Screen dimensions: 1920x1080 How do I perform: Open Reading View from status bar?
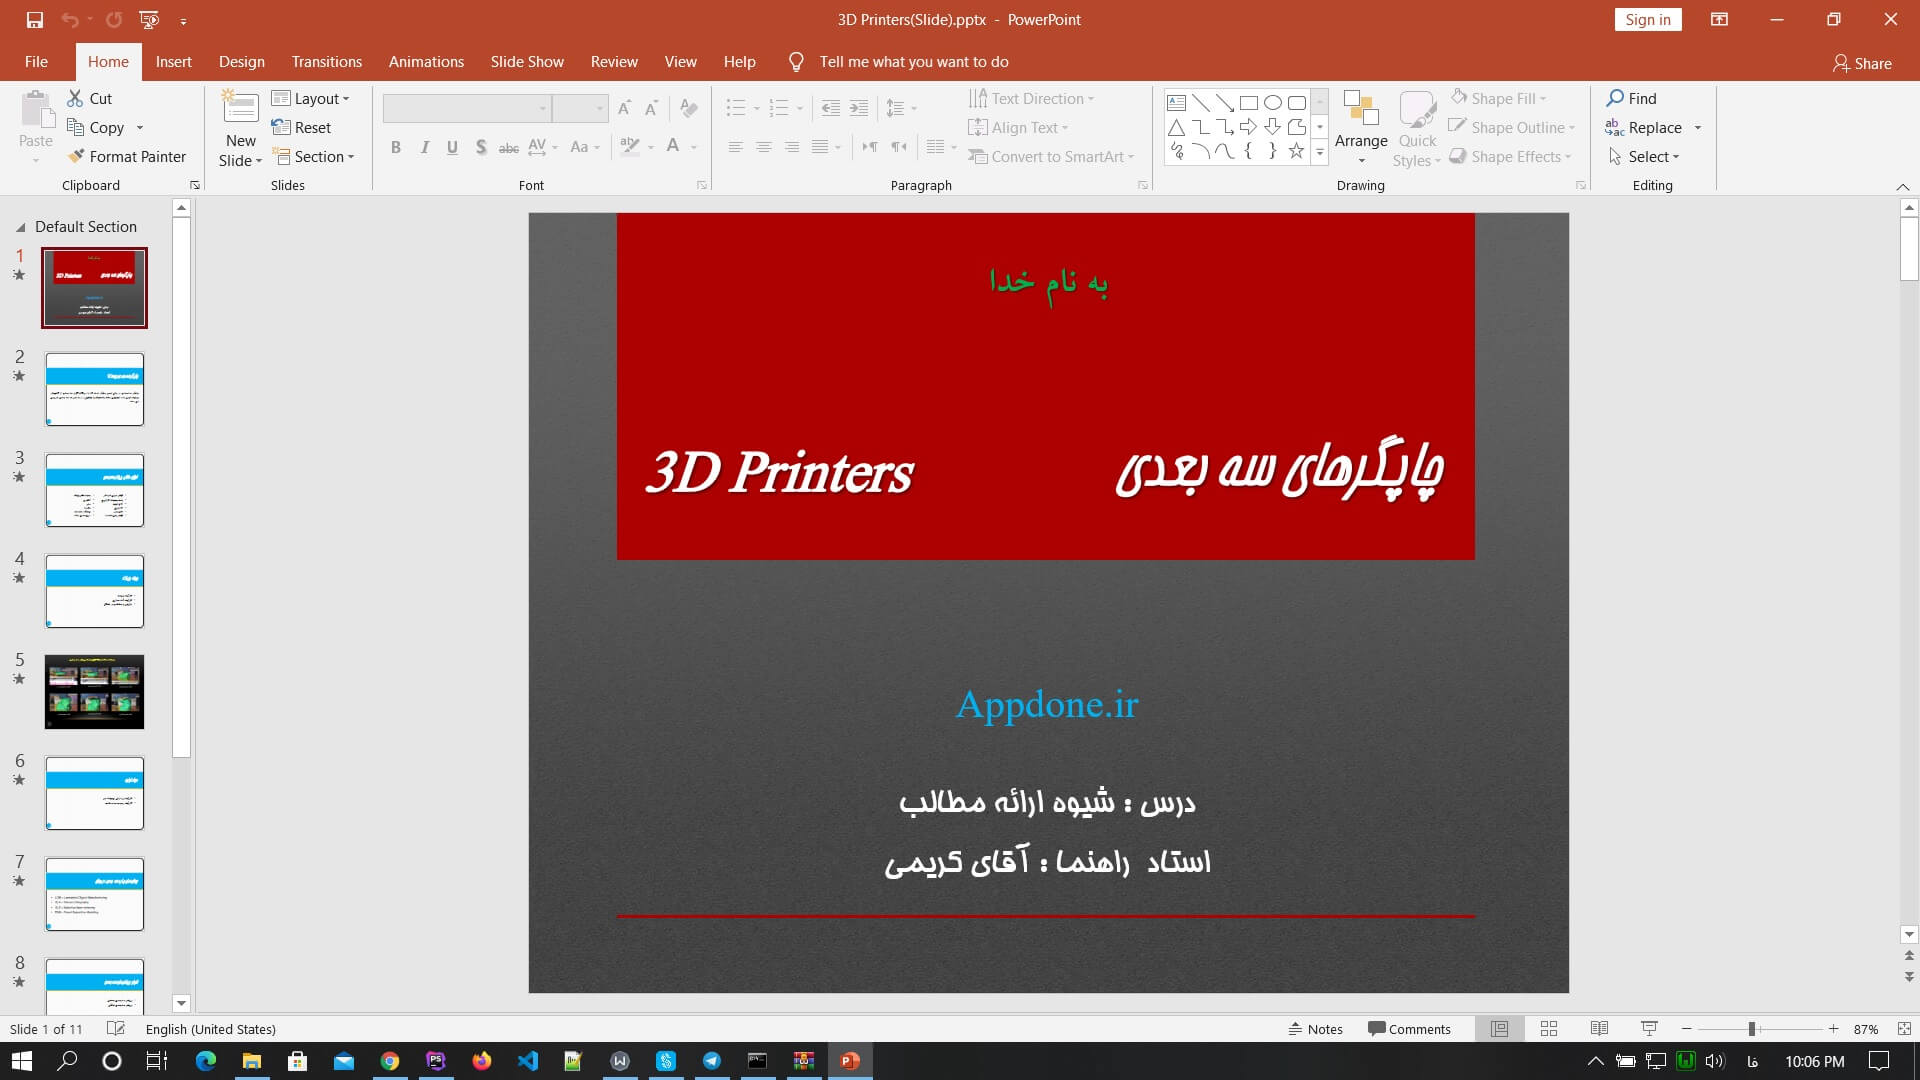click(1599, 1029)
